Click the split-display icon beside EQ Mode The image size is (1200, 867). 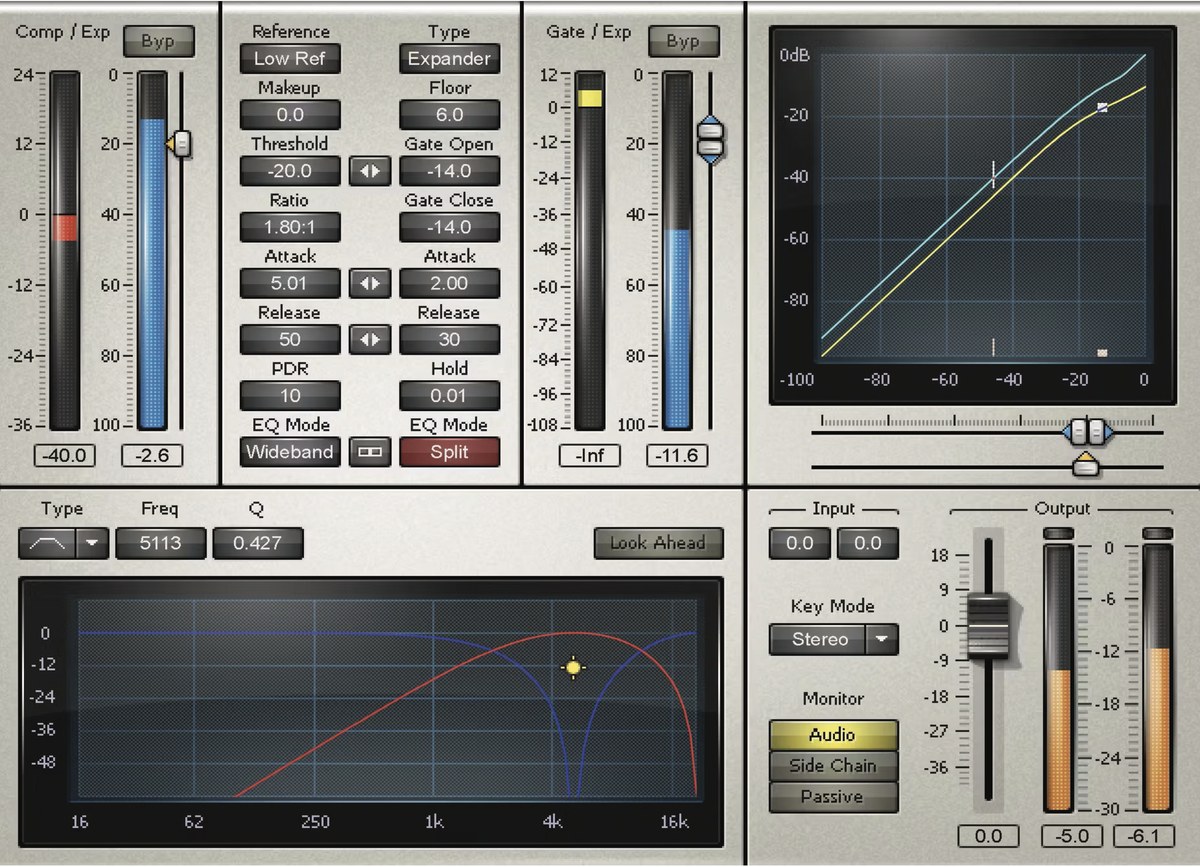tap(370, 452)
